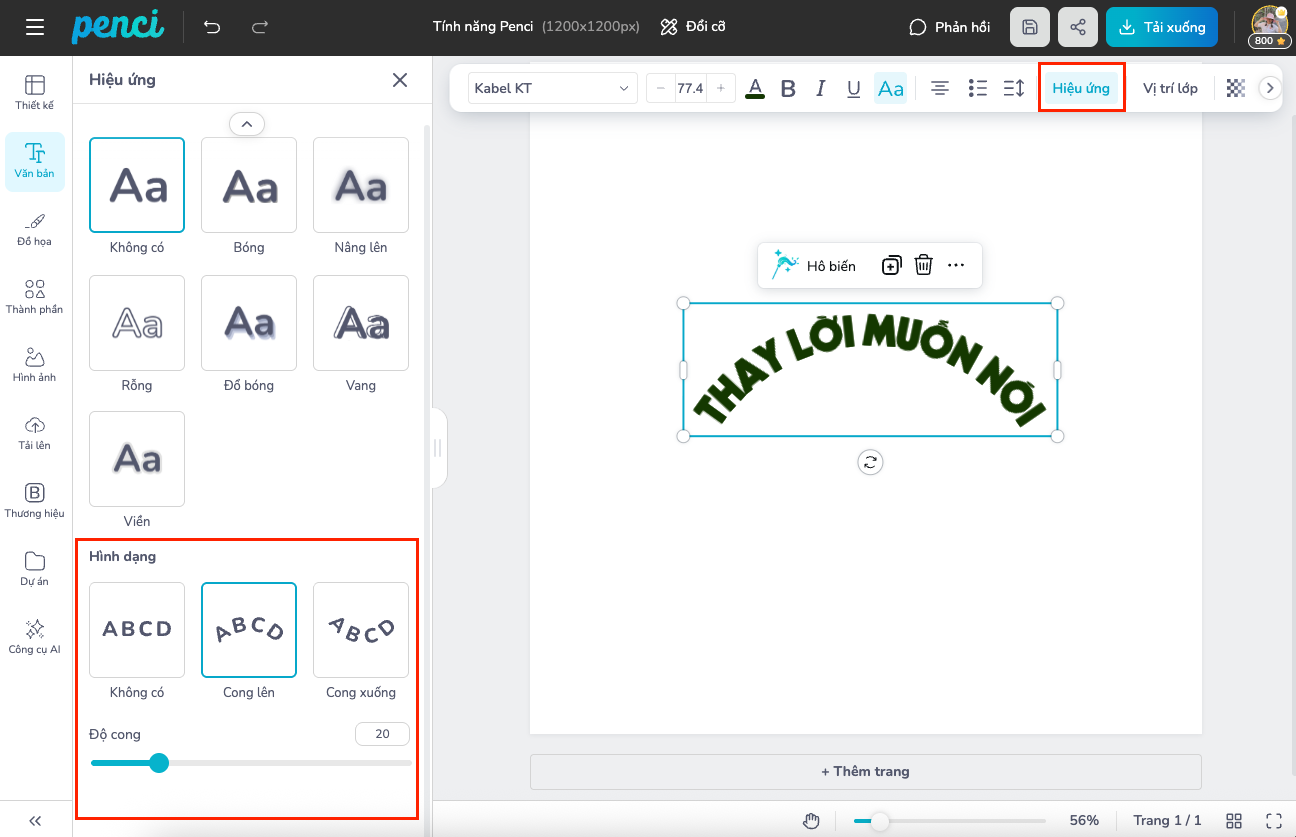The width and height of the screenshot is (1296, 837).
Task: Toggle underline text formatting
Action: pyautogui.click(x=854, y=89)
